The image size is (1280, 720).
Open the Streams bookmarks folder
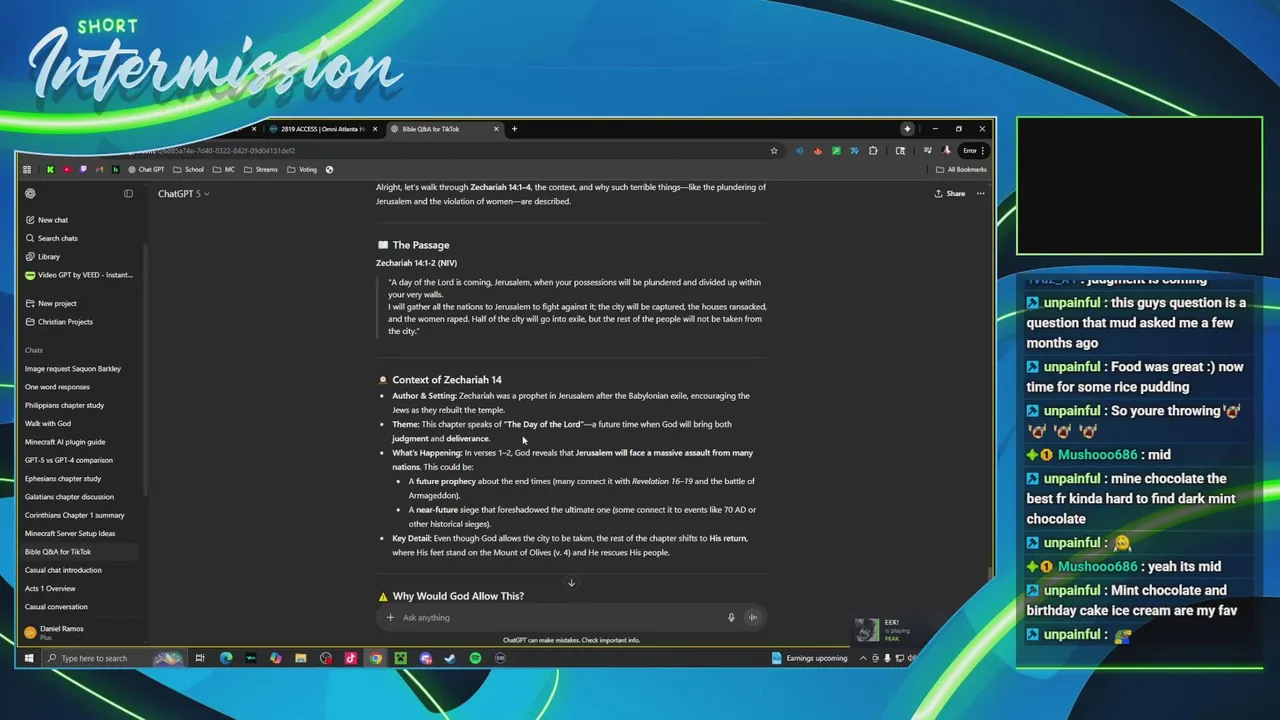click(261, 170)
